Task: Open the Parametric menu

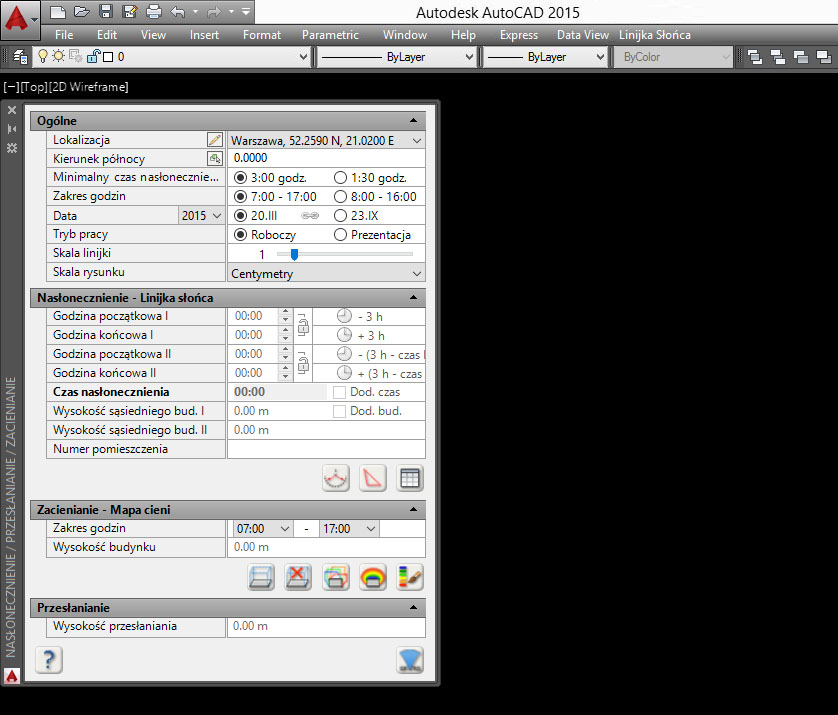Action: click(330, 35)
